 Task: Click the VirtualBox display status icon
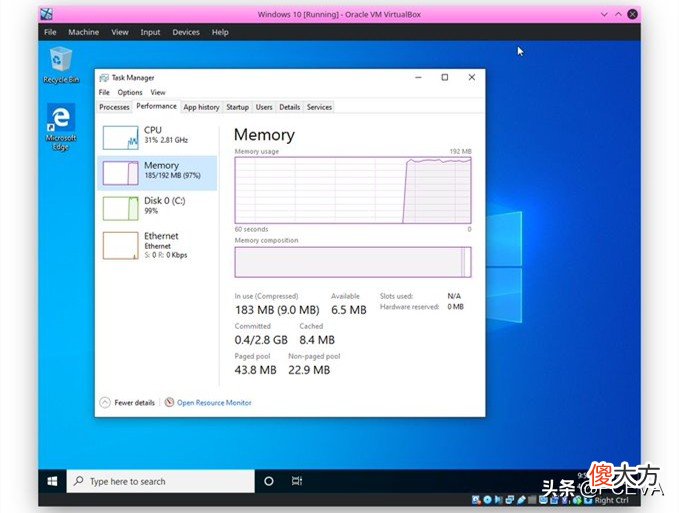coord(543,500)
